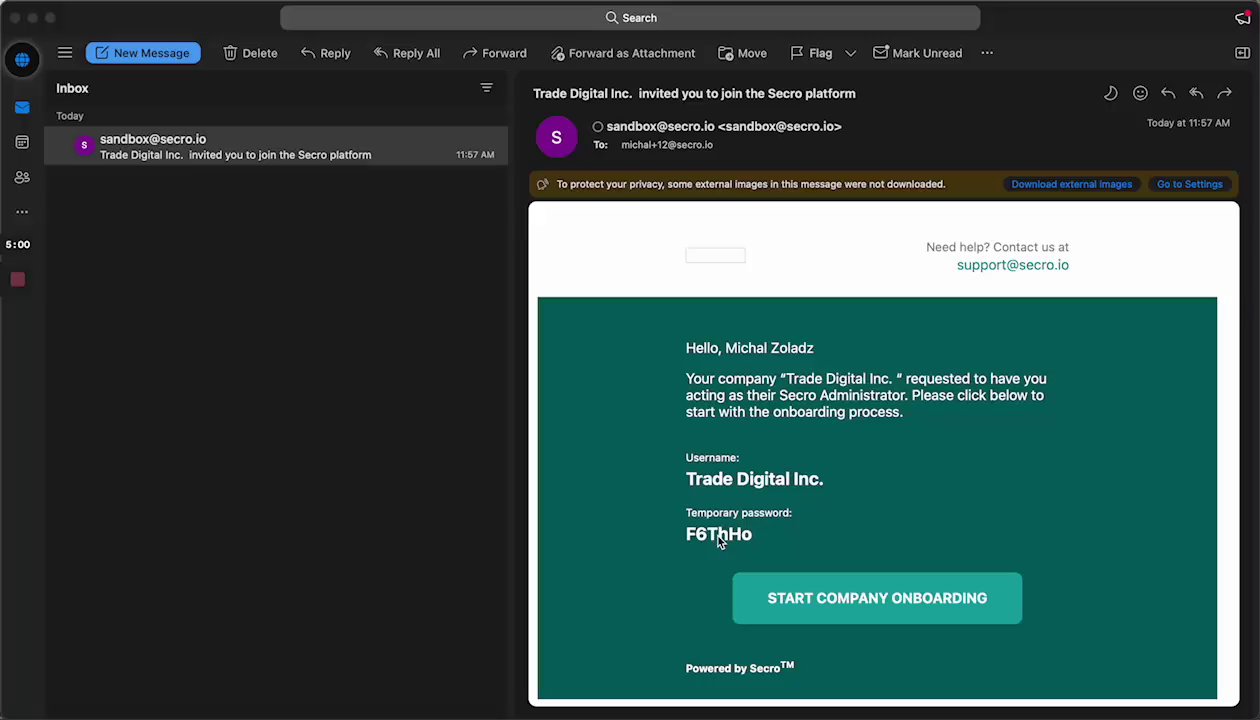Move the message to a folder

743,53
